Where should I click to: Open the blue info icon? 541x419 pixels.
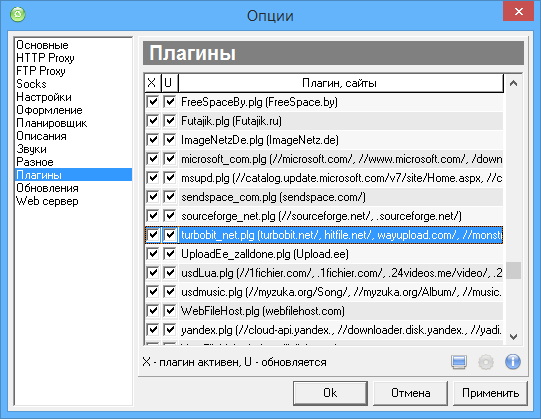coord(513,362)
